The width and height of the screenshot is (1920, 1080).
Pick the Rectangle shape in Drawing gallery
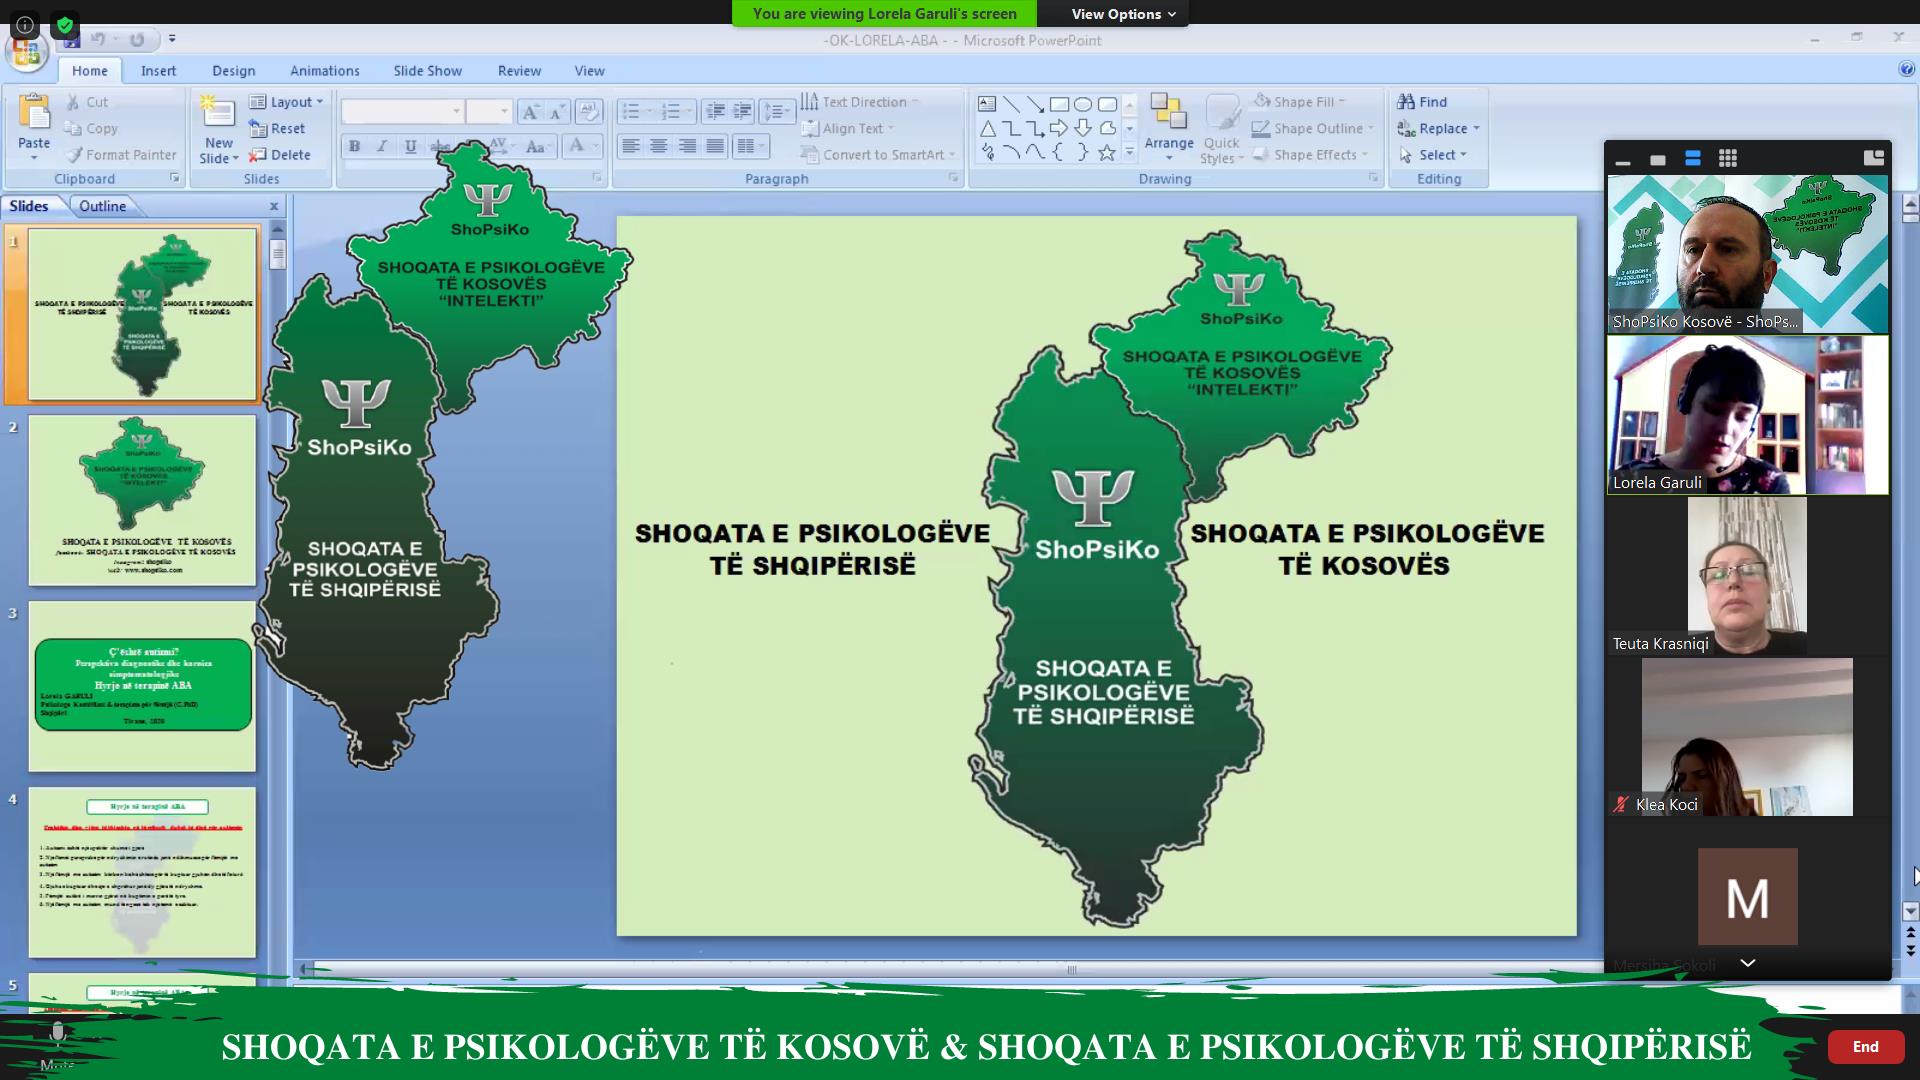pyautogui.click(x=1059, y=103)
